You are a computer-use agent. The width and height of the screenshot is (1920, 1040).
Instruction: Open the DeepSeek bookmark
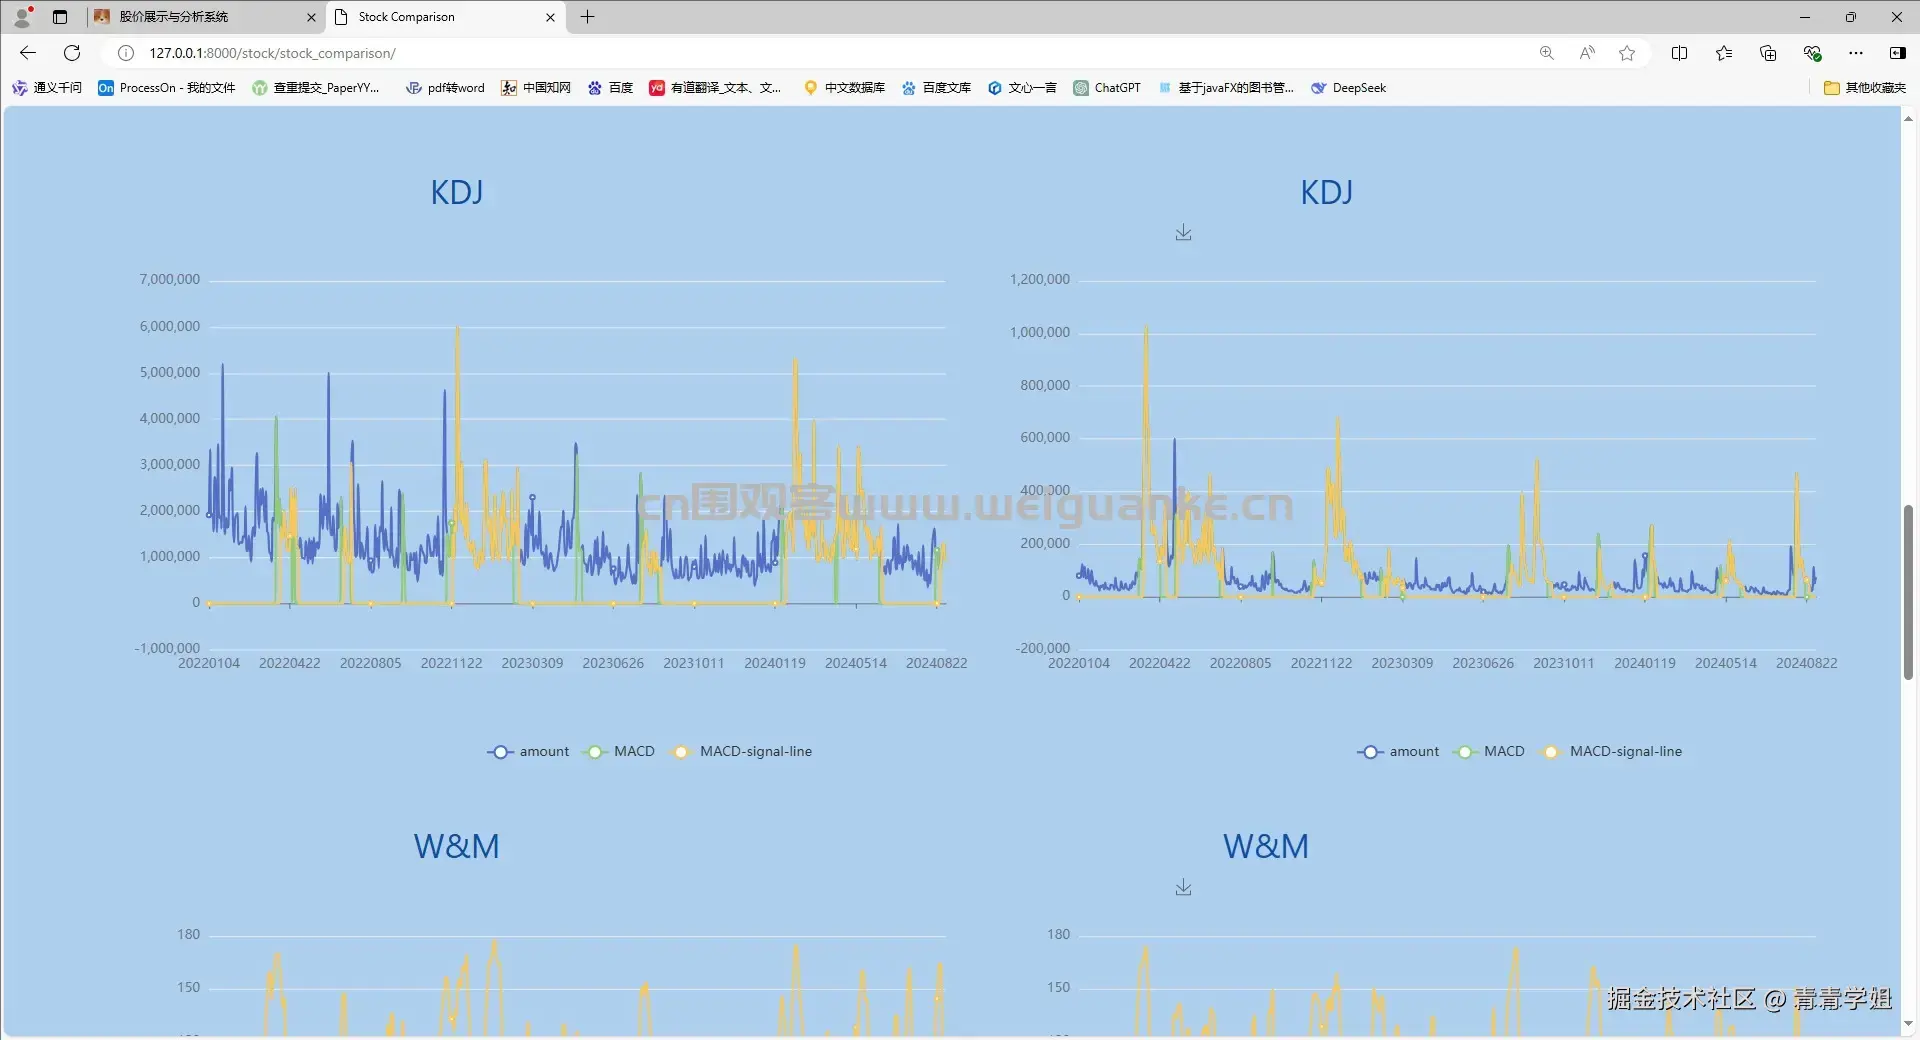pyautogui.click(x=1349, y=88)
